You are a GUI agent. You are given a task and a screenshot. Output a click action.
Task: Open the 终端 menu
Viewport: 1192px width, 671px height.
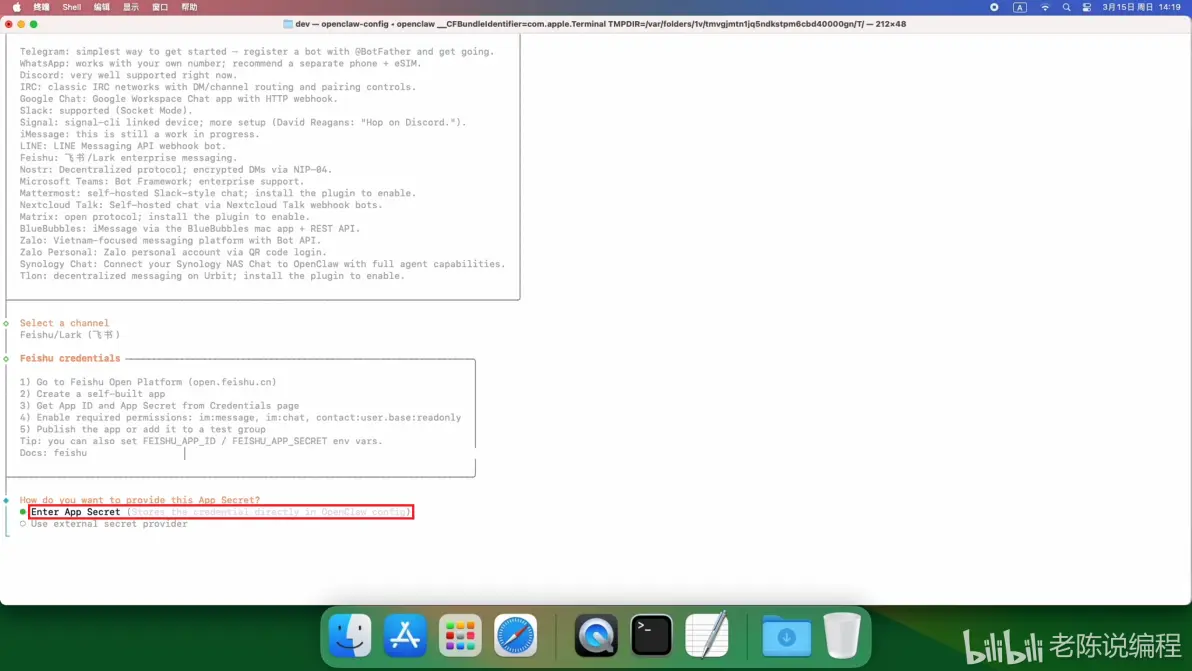point(42,7)
